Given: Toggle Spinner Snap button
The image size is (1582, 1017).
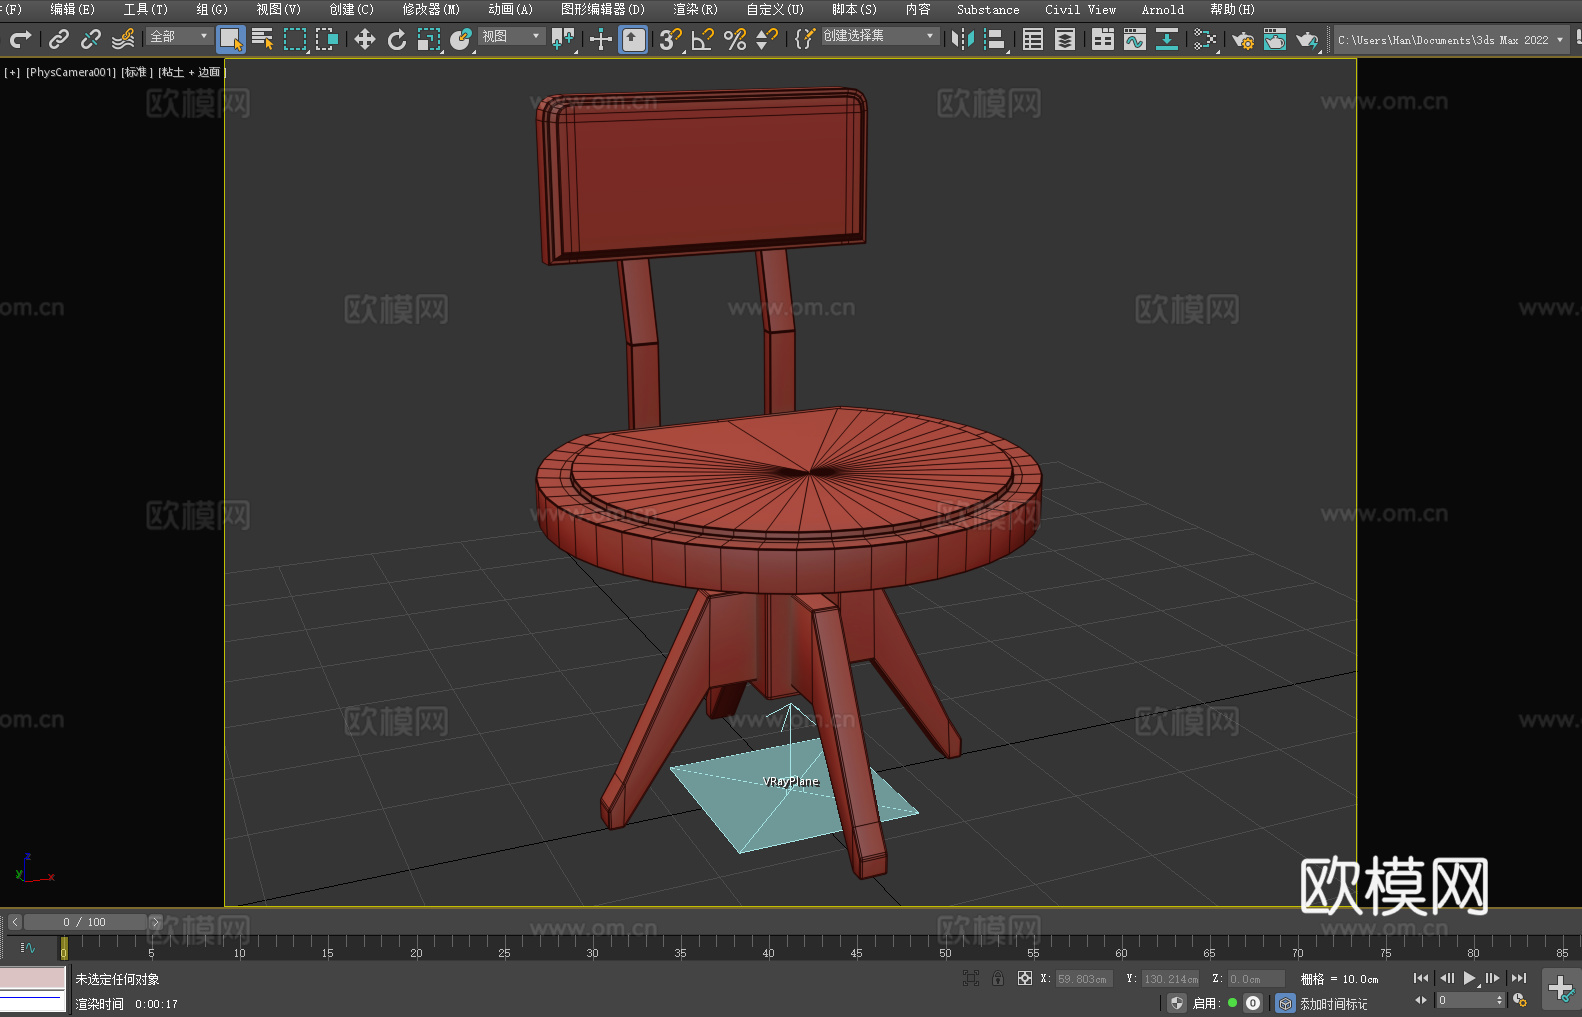Looking at the screenshot, I should click(767, 39).
